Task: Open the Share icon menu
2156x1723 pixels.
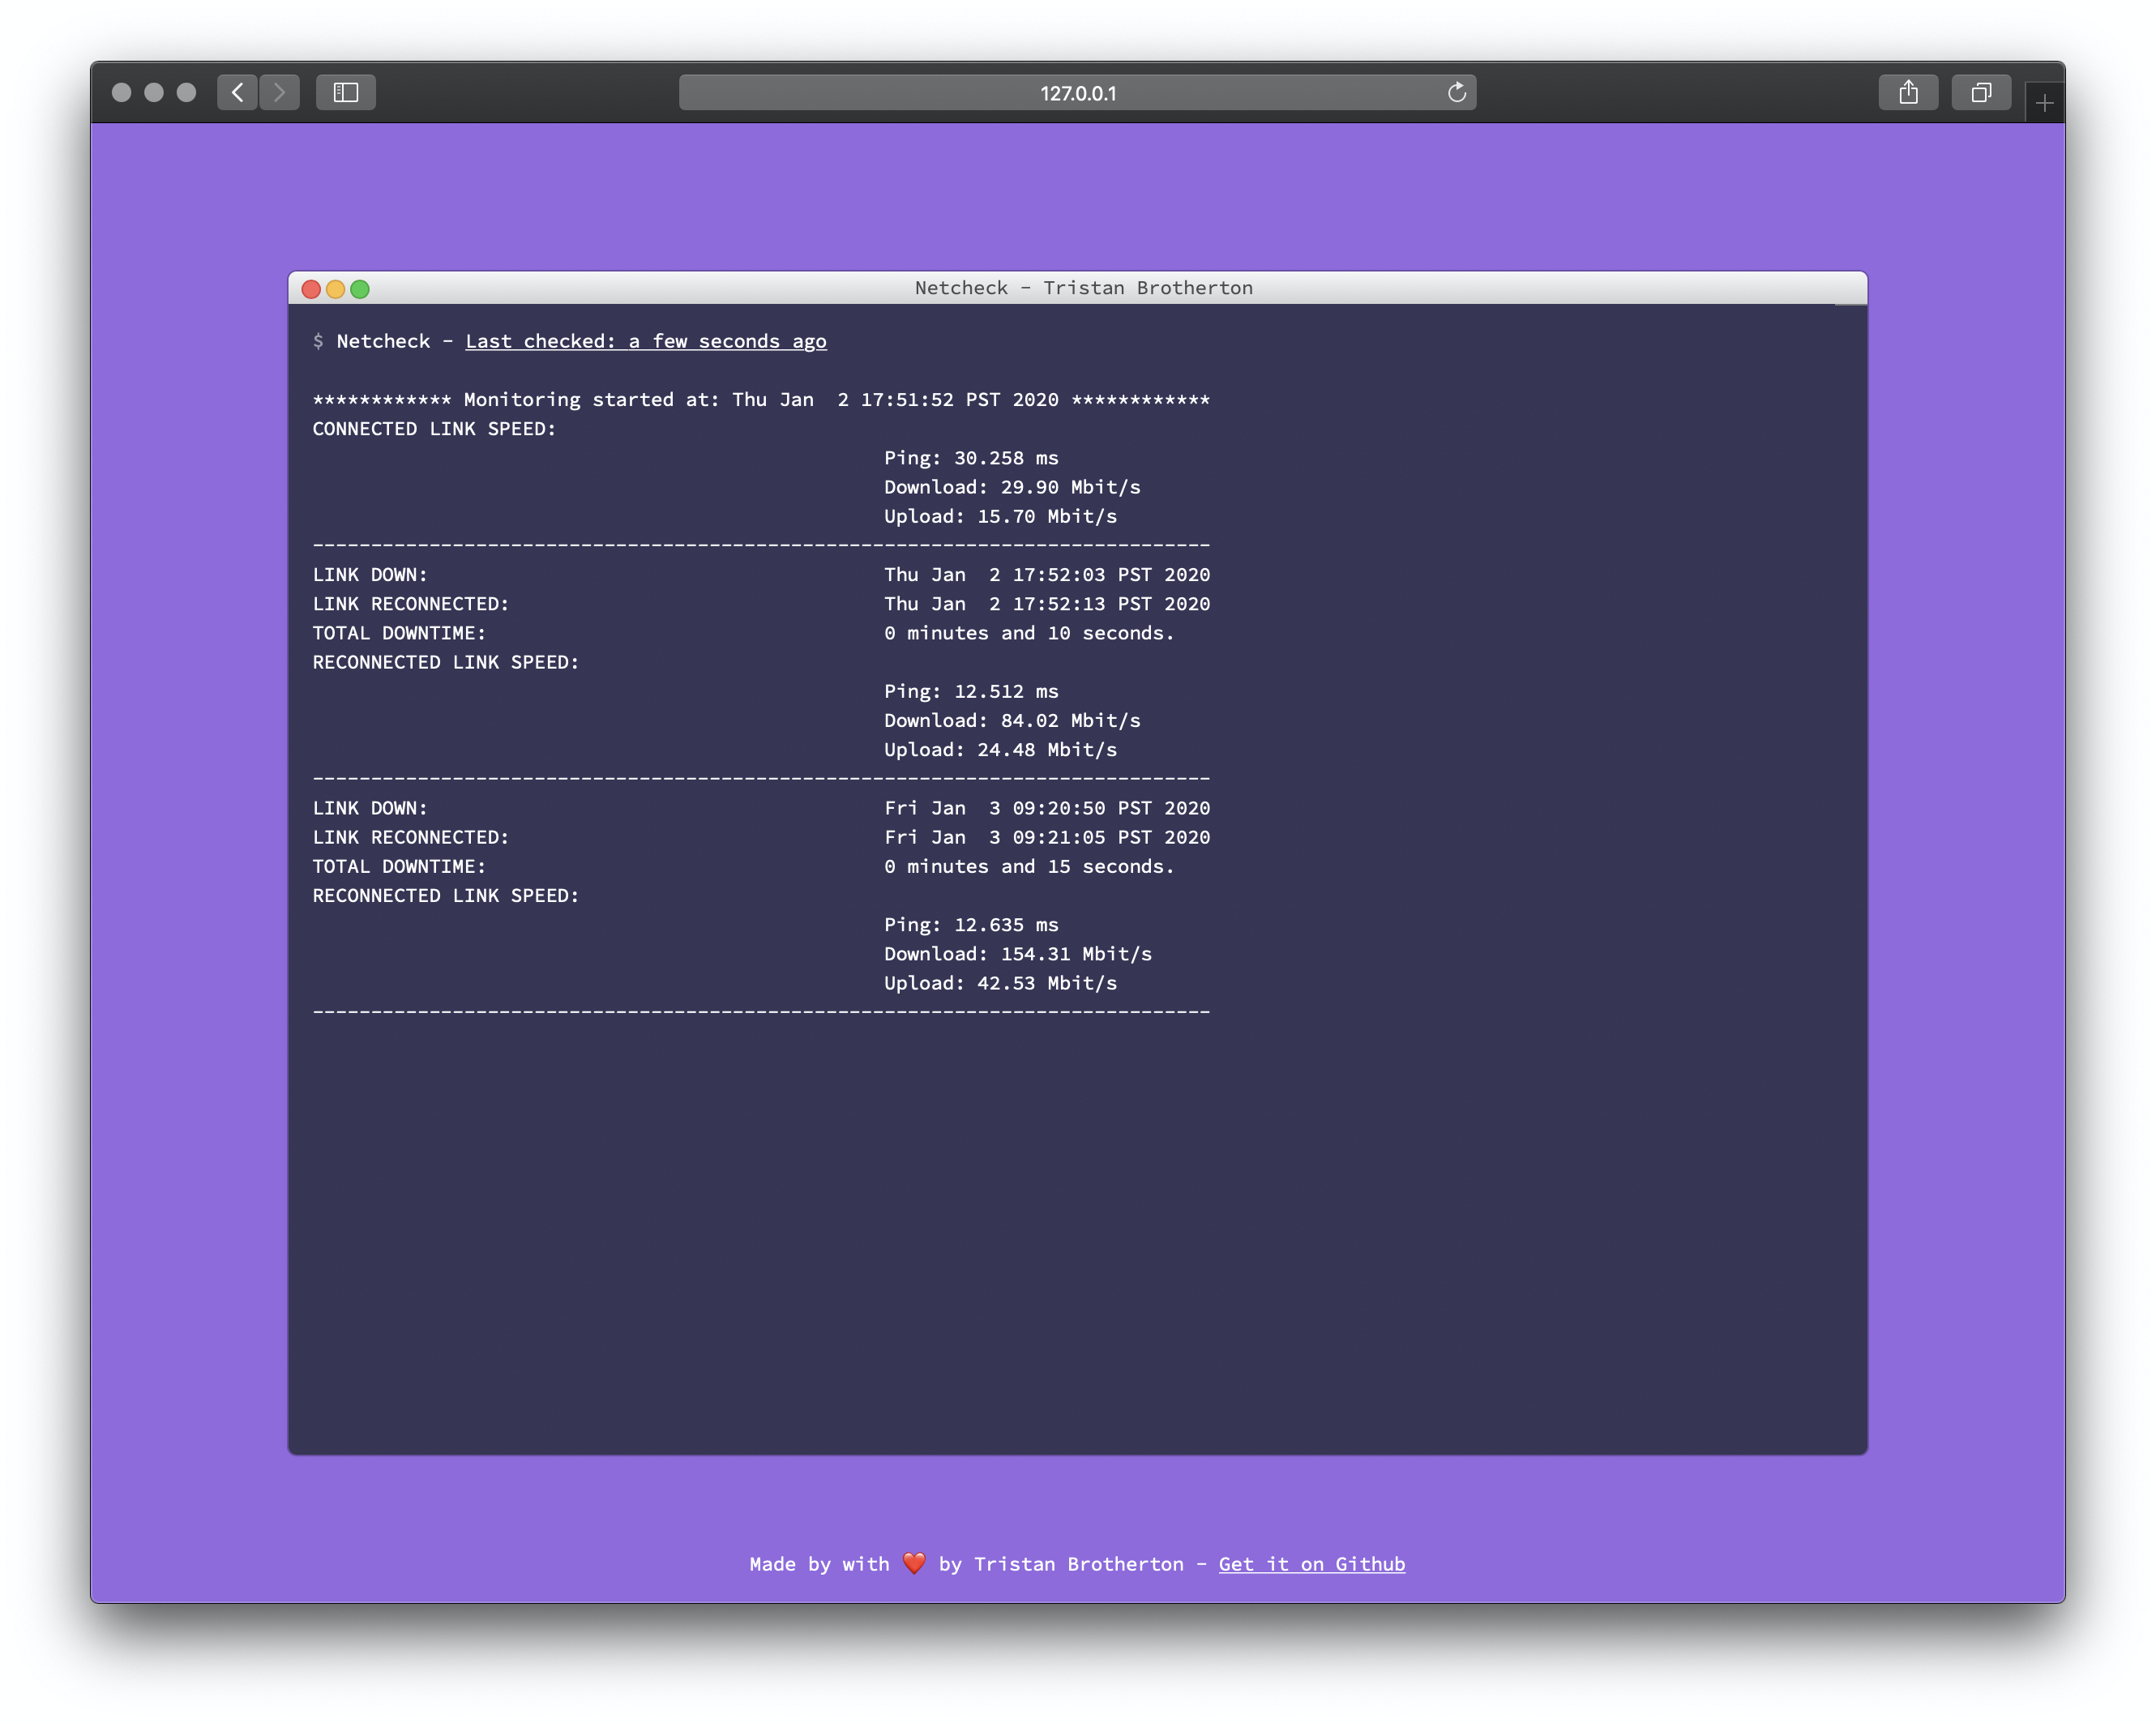Action: 1908,93
